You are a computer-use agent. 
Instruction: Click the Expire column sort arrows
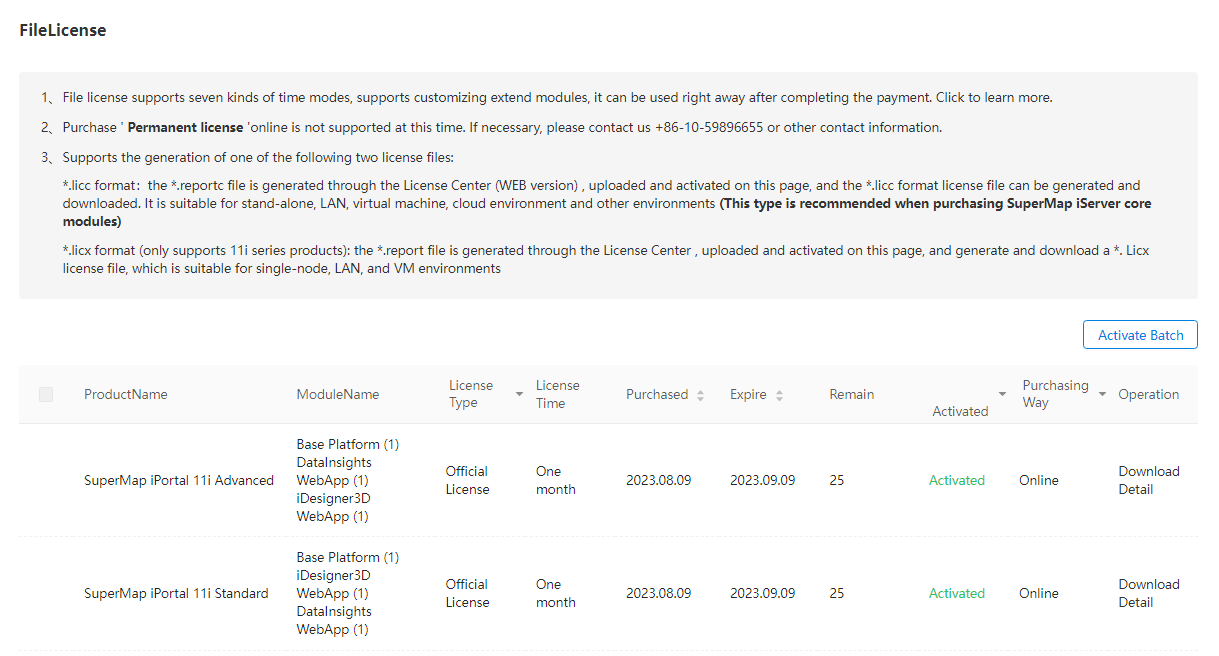click(779, 395)
